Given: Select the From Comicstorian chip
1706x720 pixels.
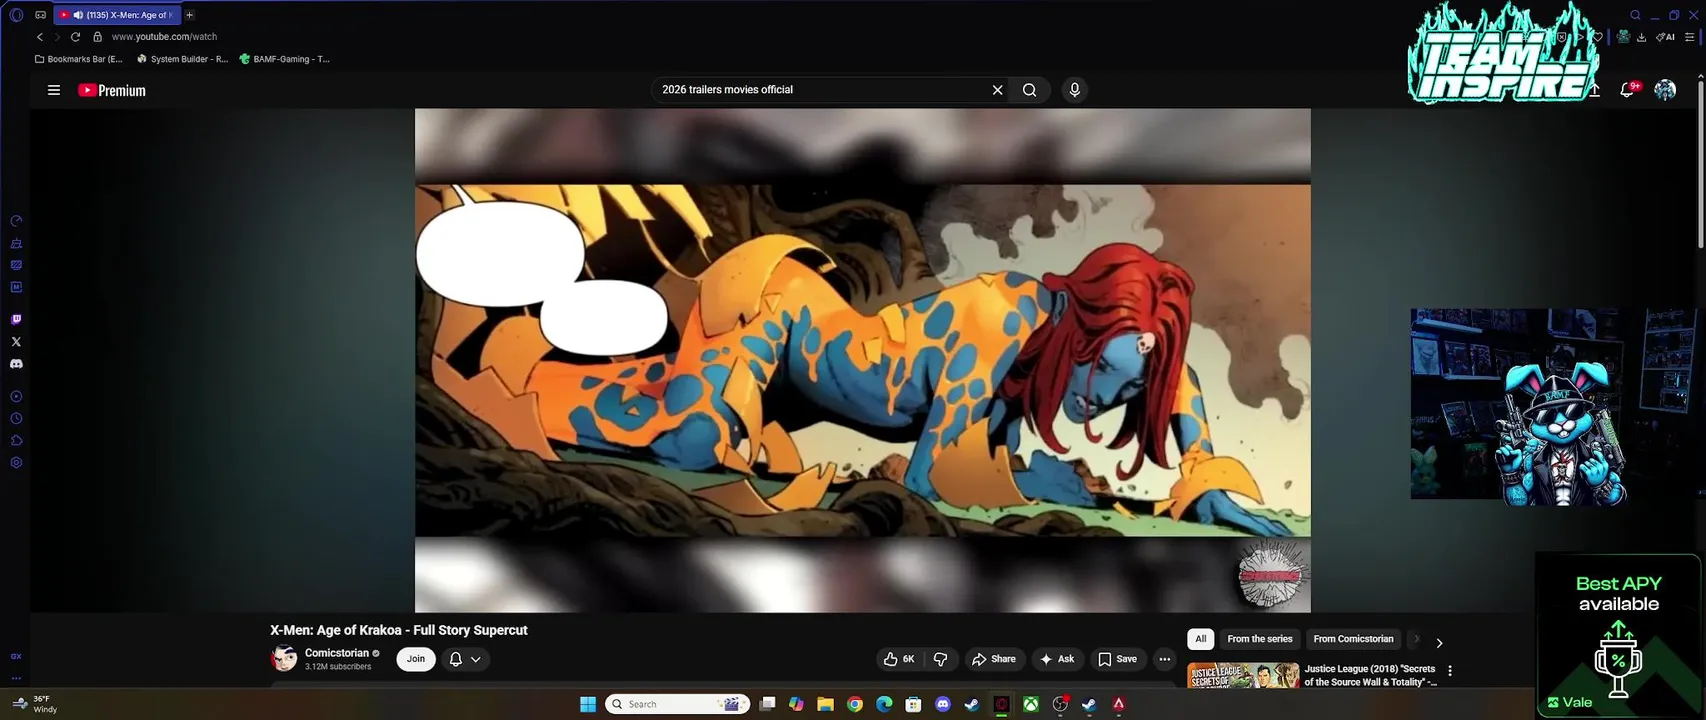Looking at the screenshot, I should tap(1353, 639).
